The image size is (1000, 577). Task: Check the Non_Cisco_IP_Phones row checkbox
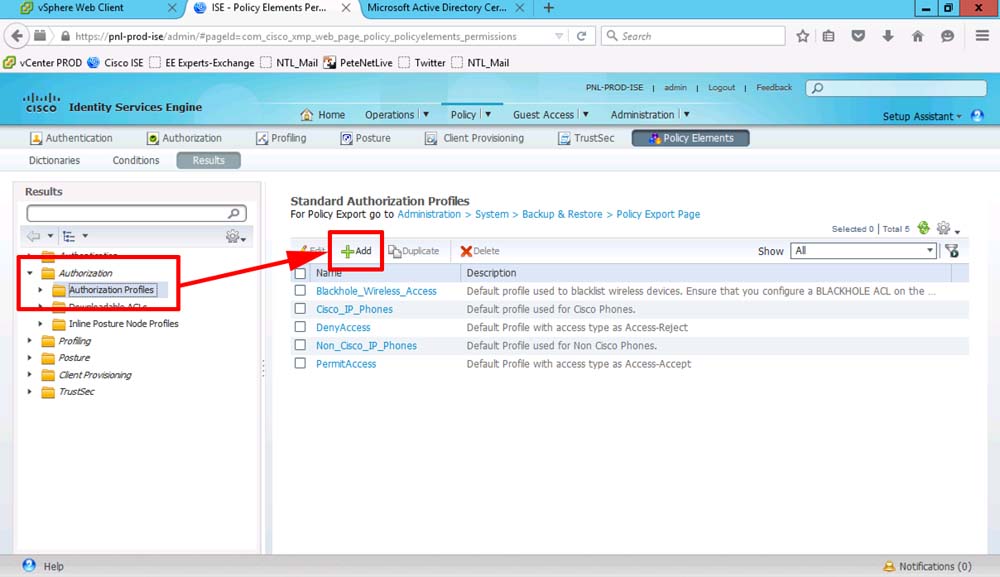coord(300,345)
